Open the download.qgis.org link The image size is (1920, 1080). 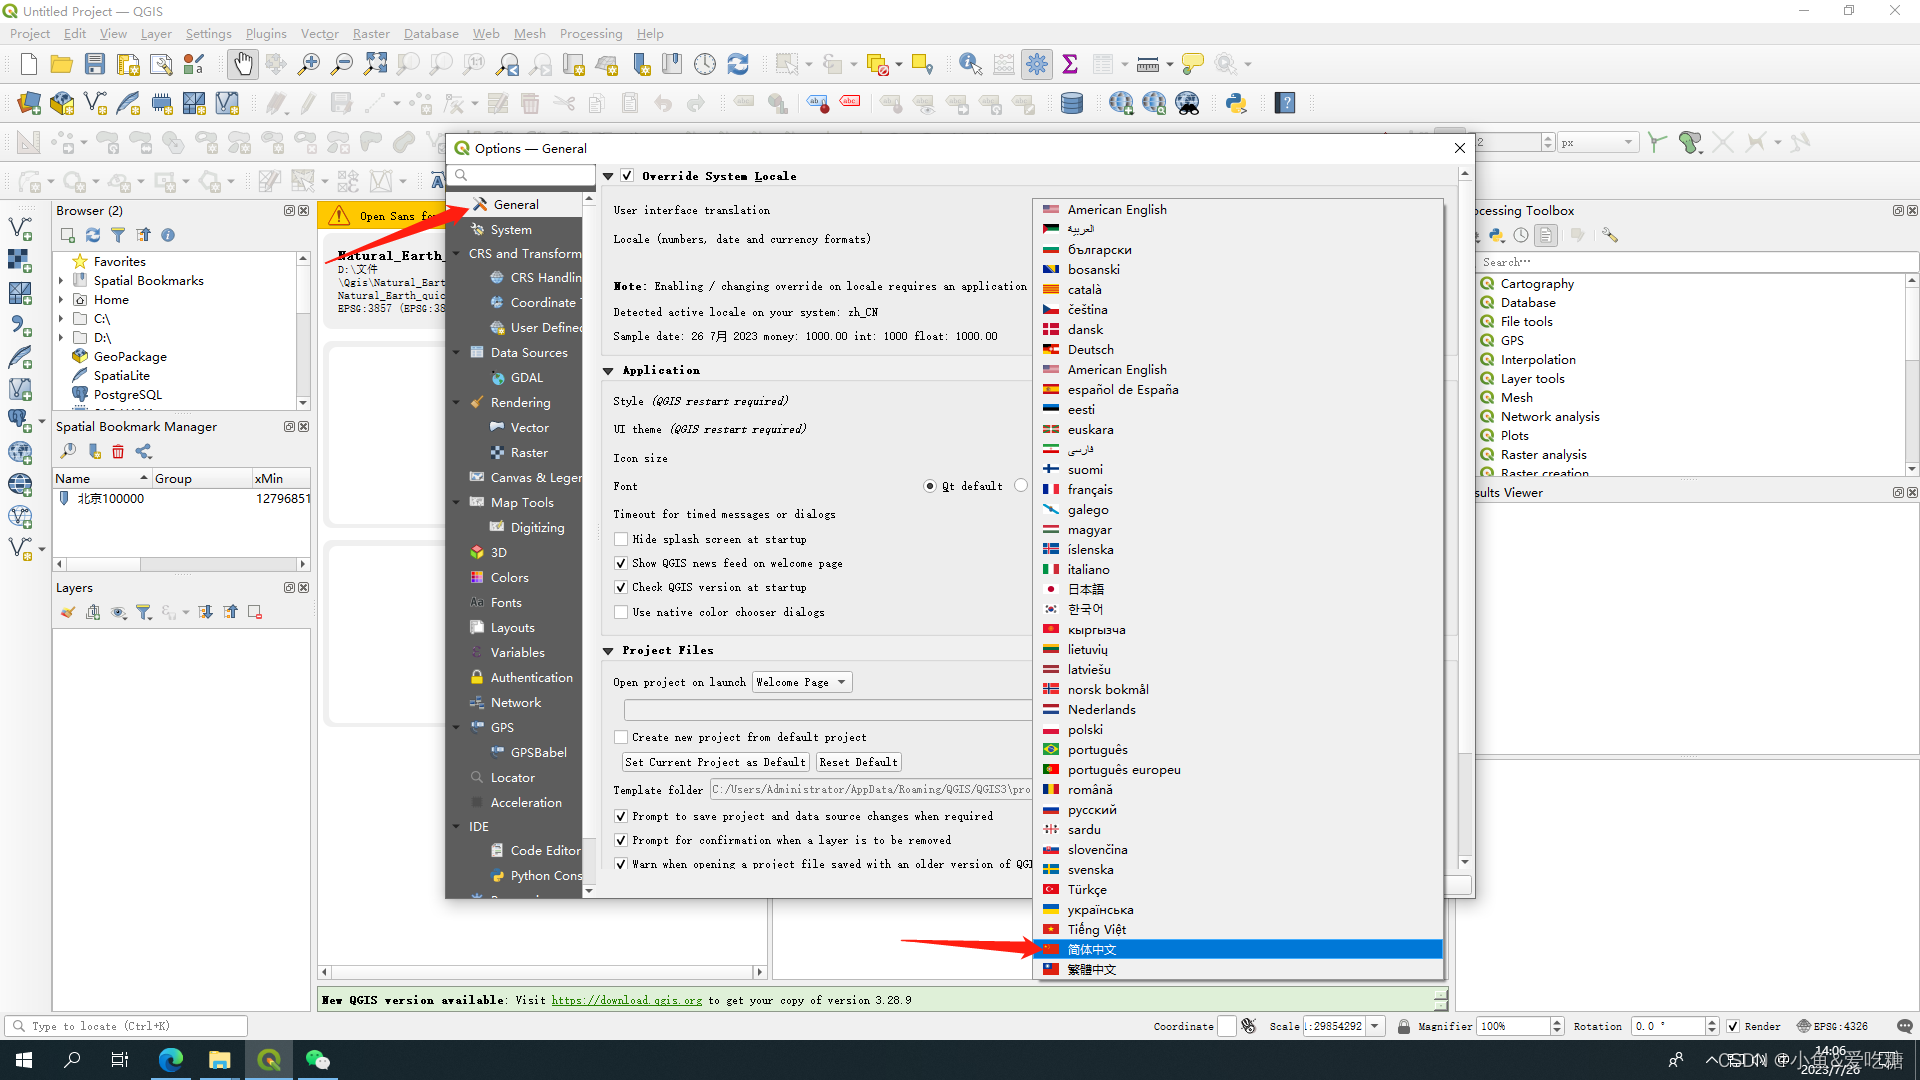pyautogui.click(x=627, y=1000)
